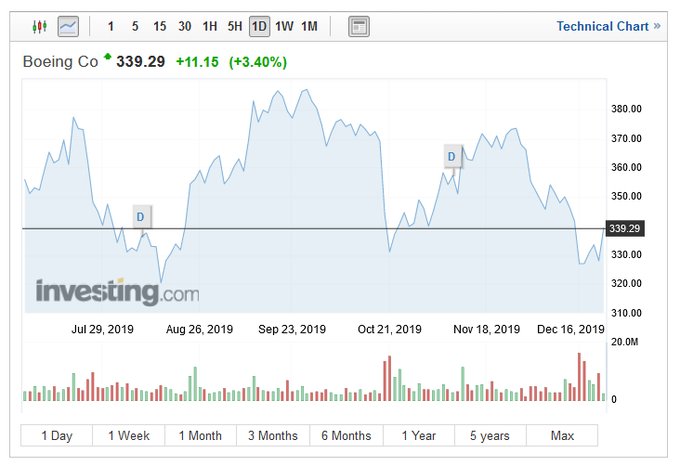
Task: Select the 1M monthly interval
Action: (x=309, y=27)
